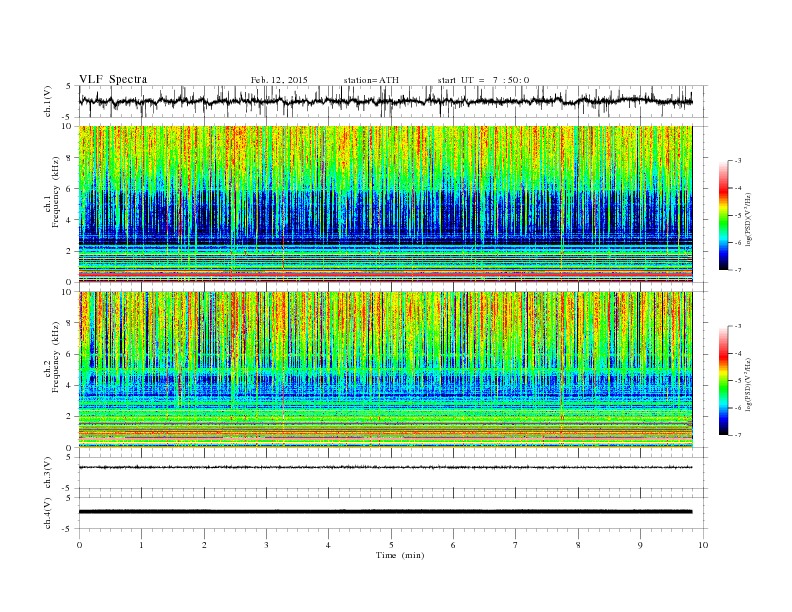Screen dimensions: 792x612
Task: Click time axis tick label '0'
Action: pos(79,545)
